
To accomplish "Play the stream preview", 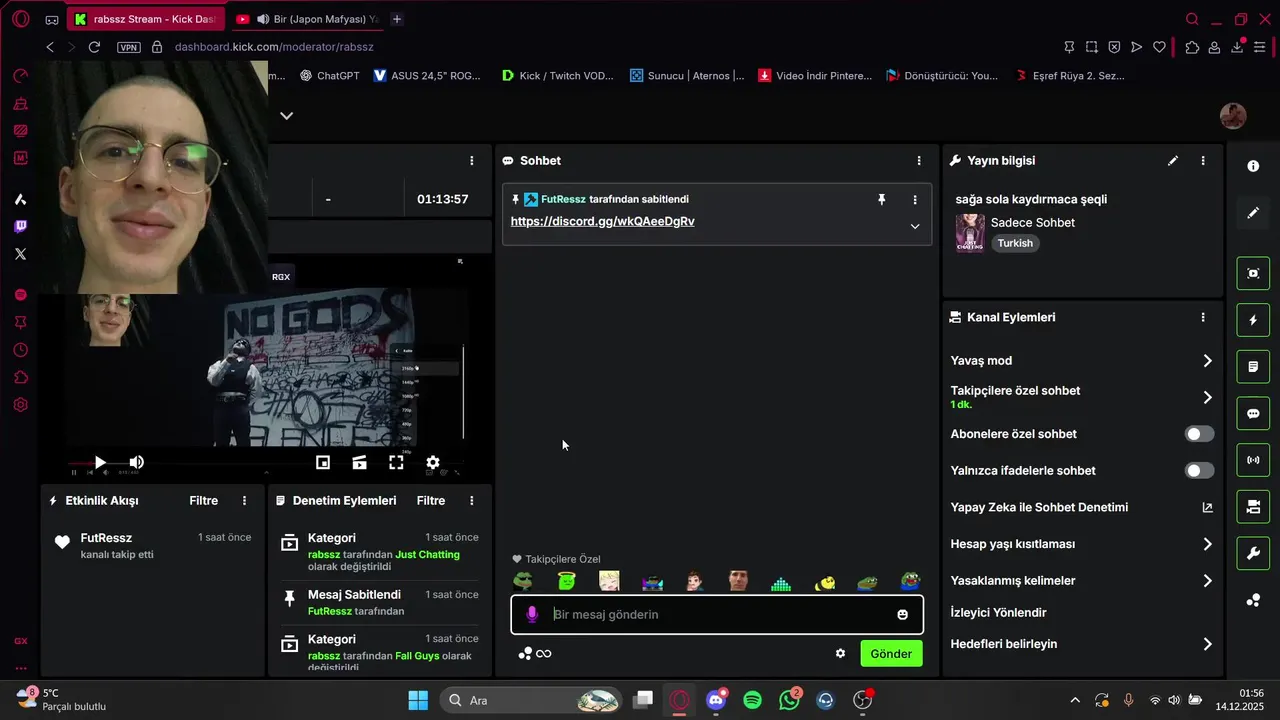I will pos(100,462).
